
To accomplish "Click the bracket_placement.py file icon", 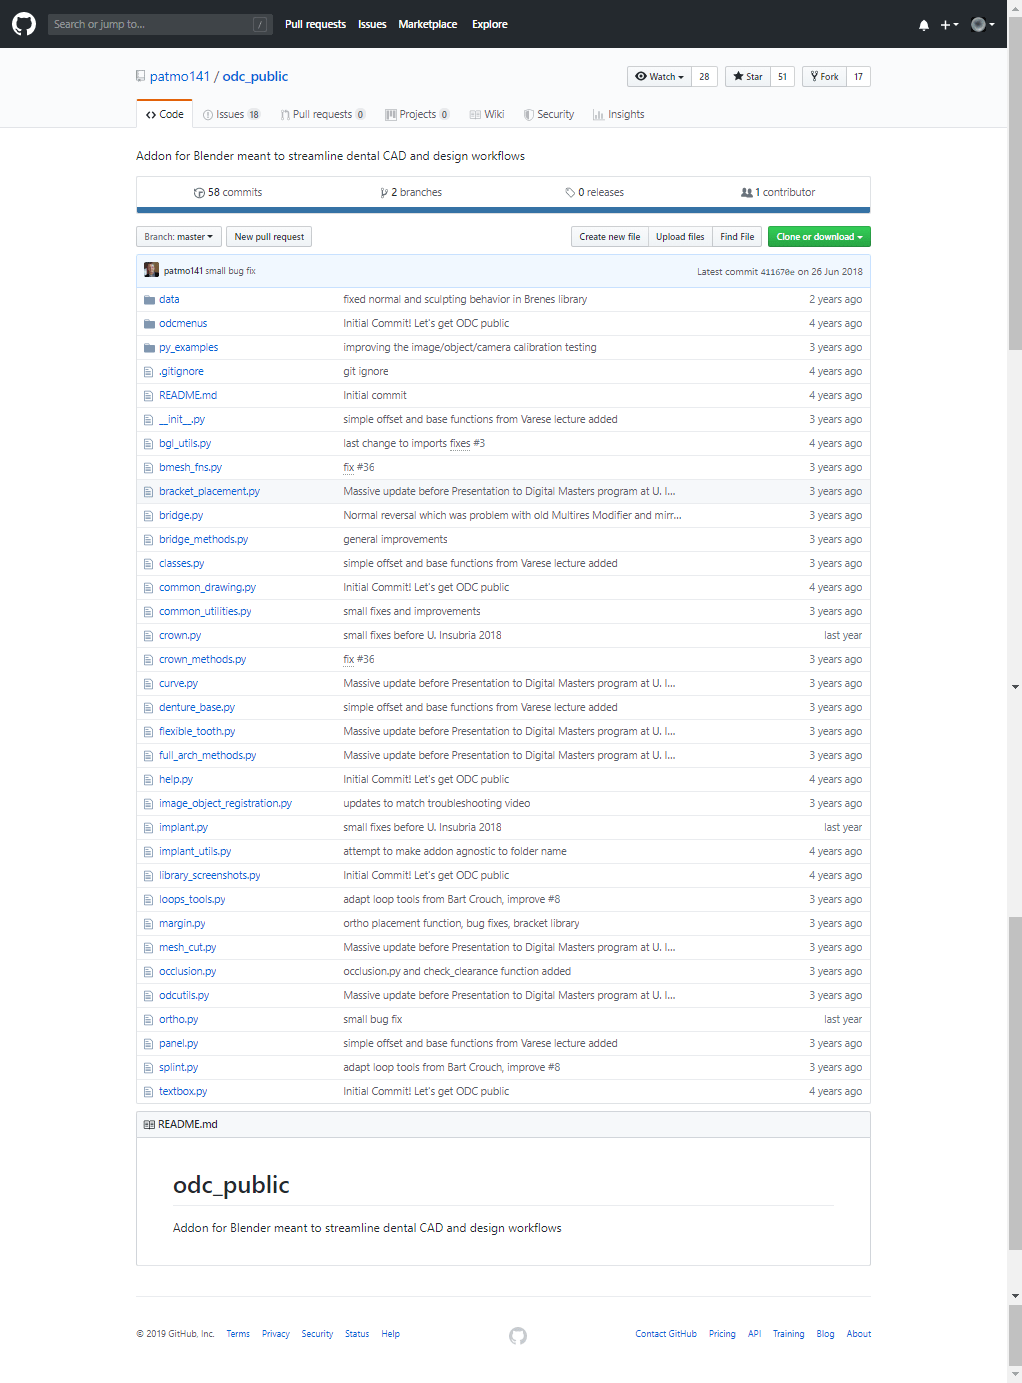I will pos(148,492).
